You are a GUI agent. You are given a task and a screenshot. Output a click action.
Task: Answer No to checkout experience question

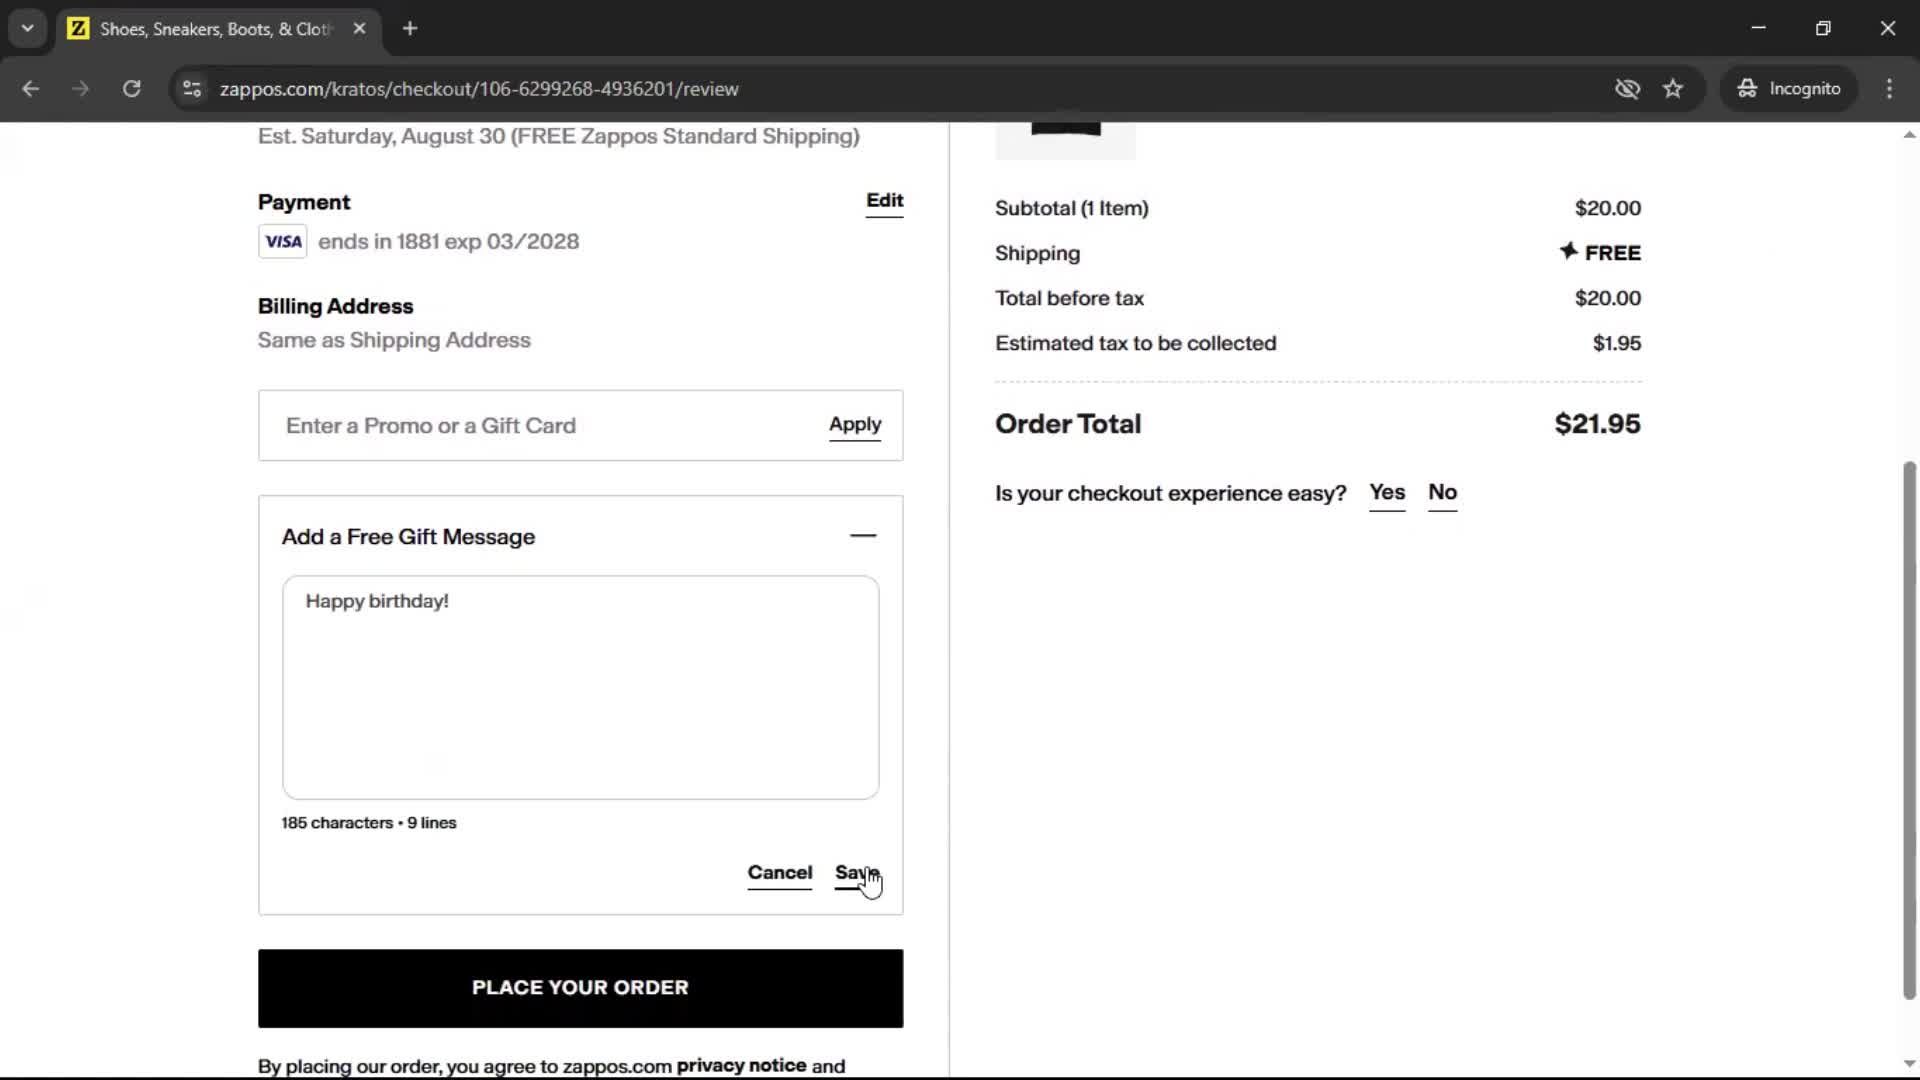[1442, 493]
